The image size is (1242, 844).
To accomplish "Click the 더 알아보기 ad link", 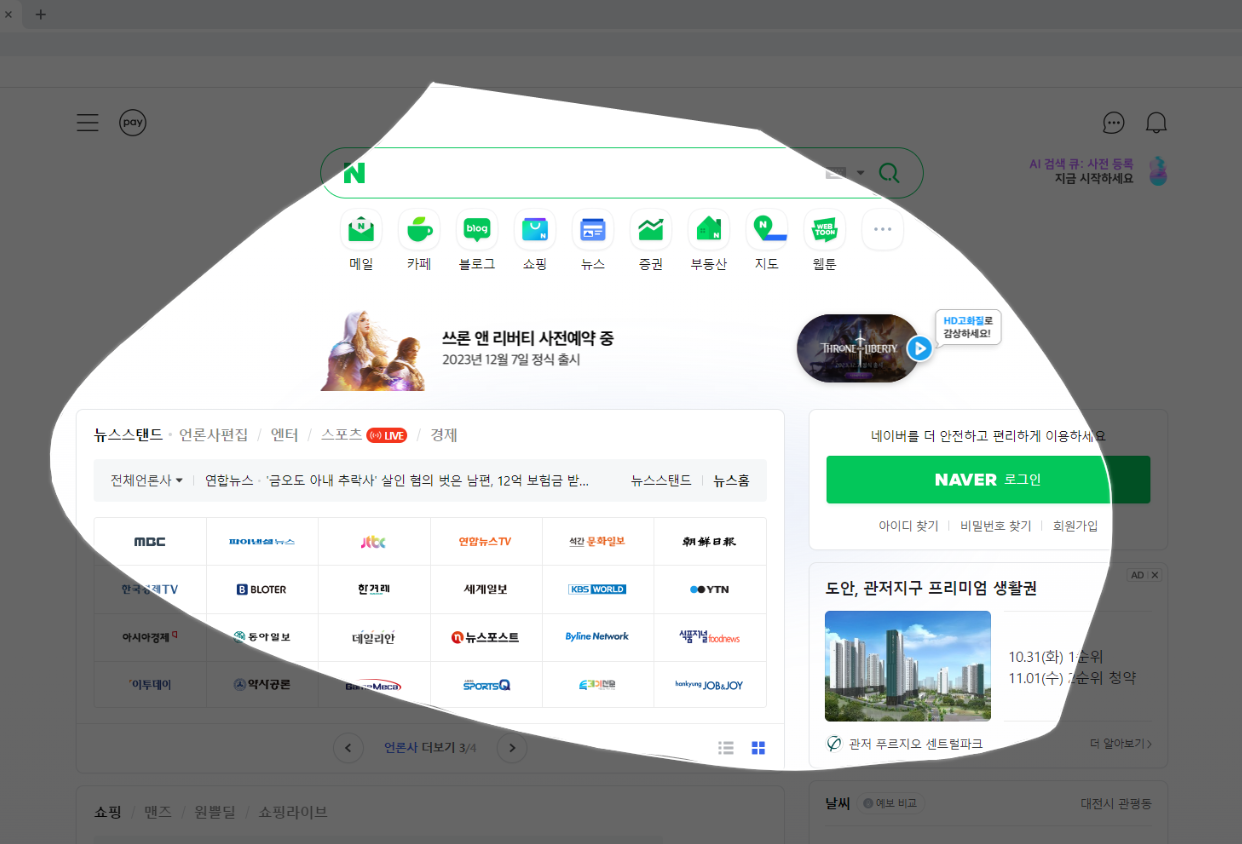I will pyautogui.click(x=1121, y=744).
